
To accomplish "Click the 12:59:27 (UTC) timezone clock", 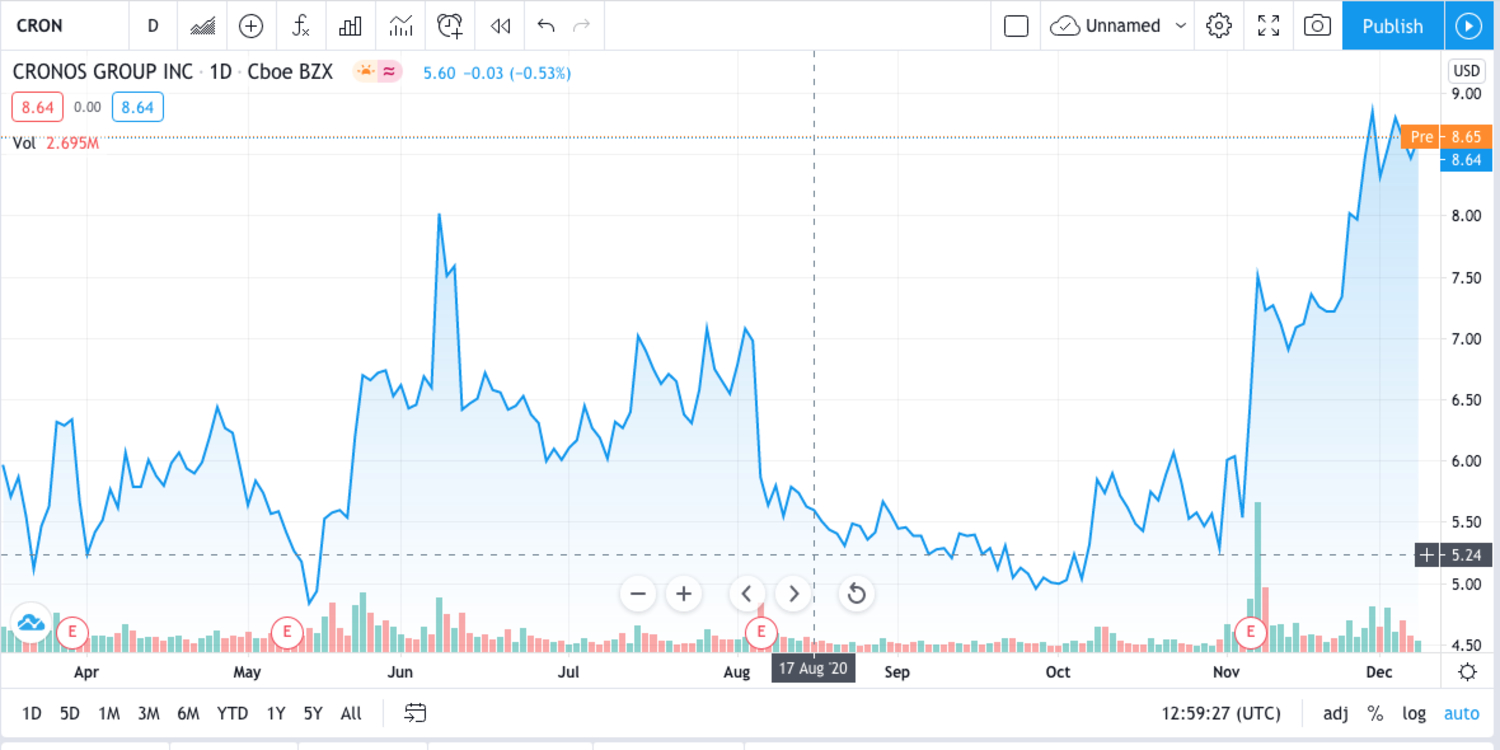I will pyautogui.click(x=1220, y=713).
